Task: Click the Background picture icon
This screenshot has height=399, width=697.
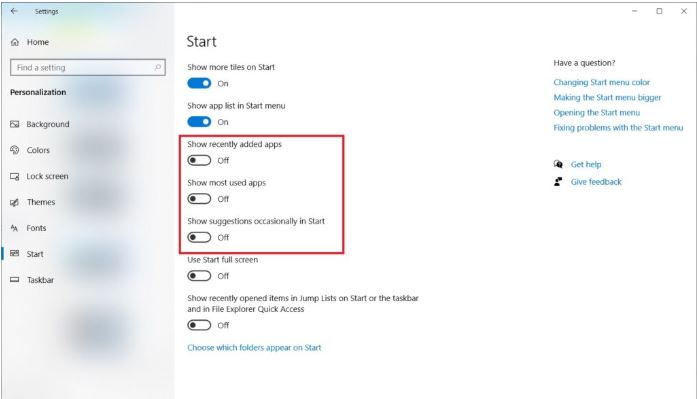Action: (15, 124)
